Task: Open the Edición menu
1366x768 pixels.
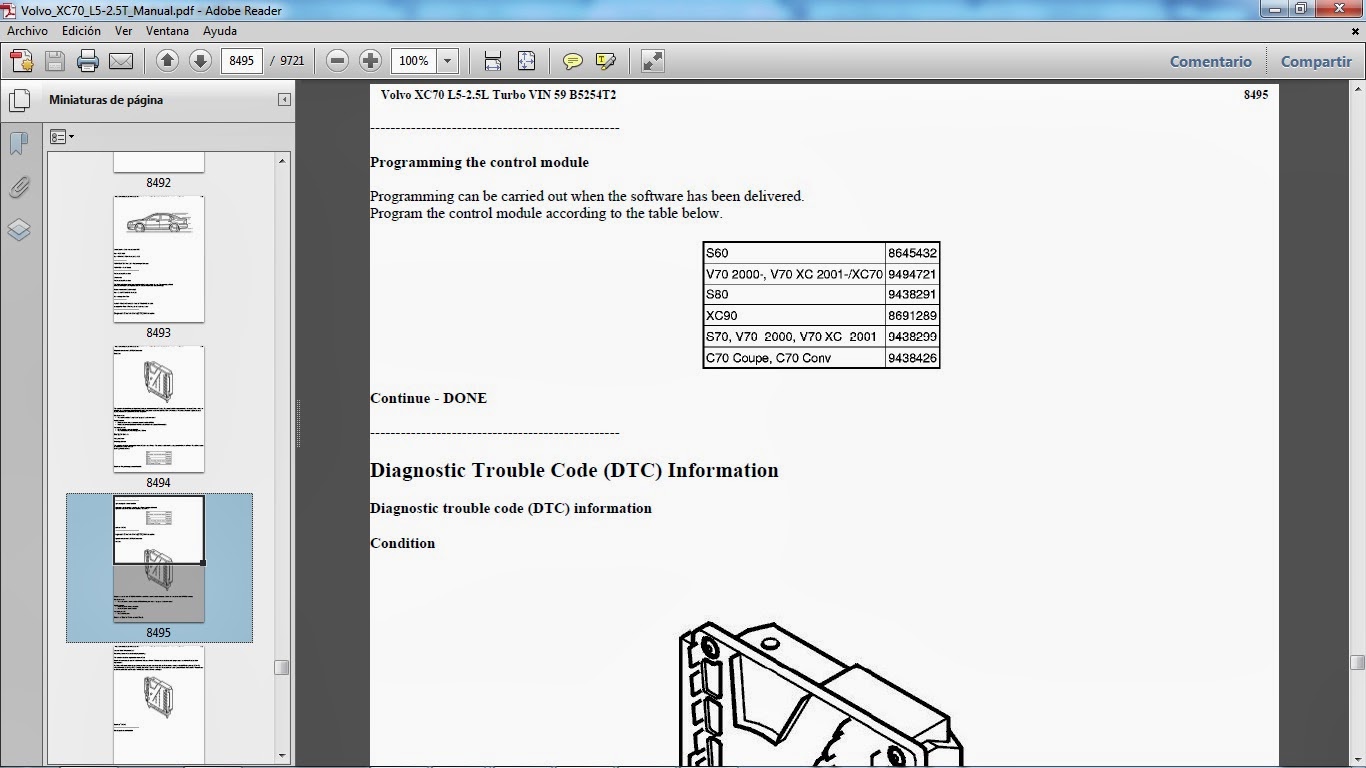Action: (81, 31)
